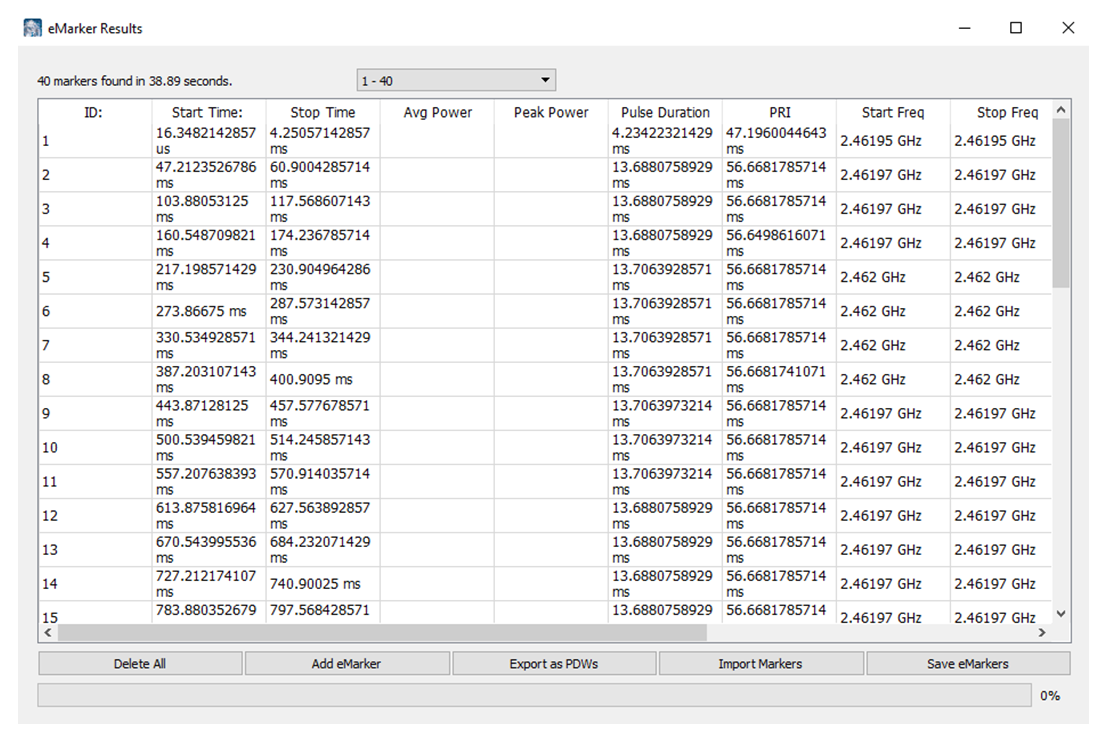Click the Avg Power column header

click(437, 113)
